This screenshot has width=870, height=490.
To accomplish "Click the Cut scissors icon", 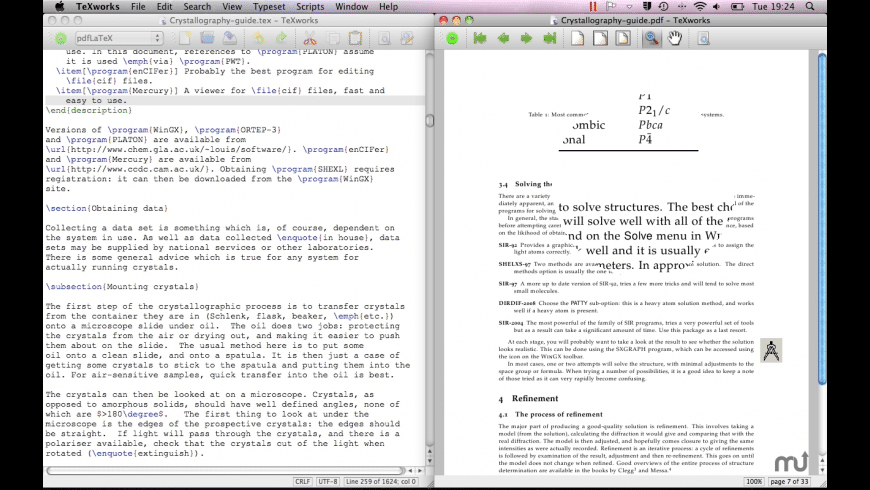I will click(310, 38).
